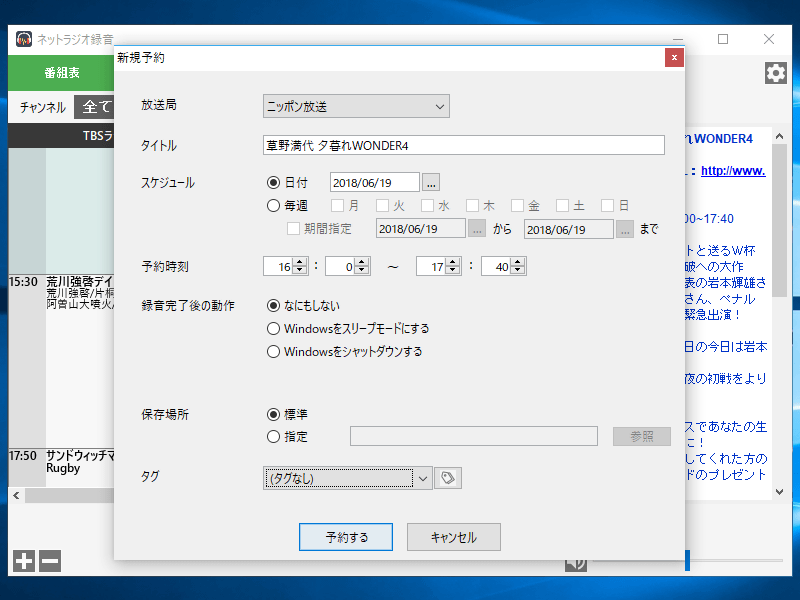Mute the volume speaker icon
The image size is (800, 600).
(575, 562)
